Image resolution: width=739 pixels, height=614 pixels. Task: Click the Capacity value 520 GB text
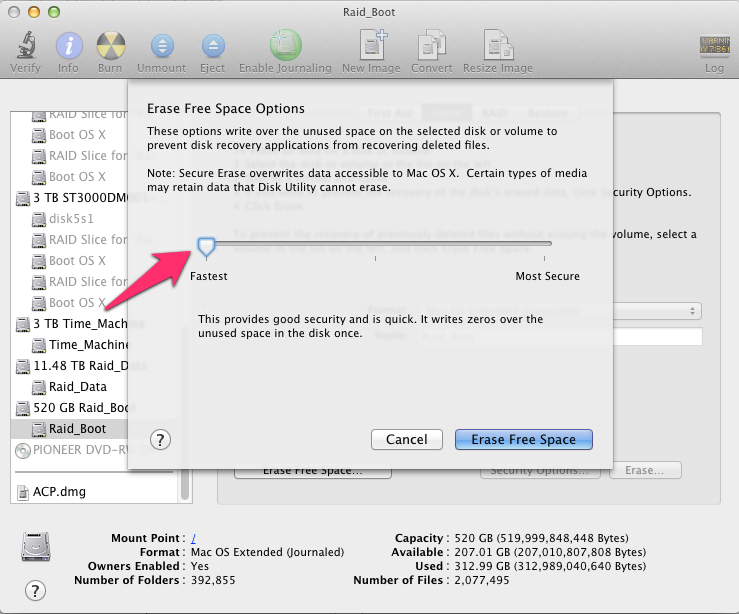click(542, 538)
